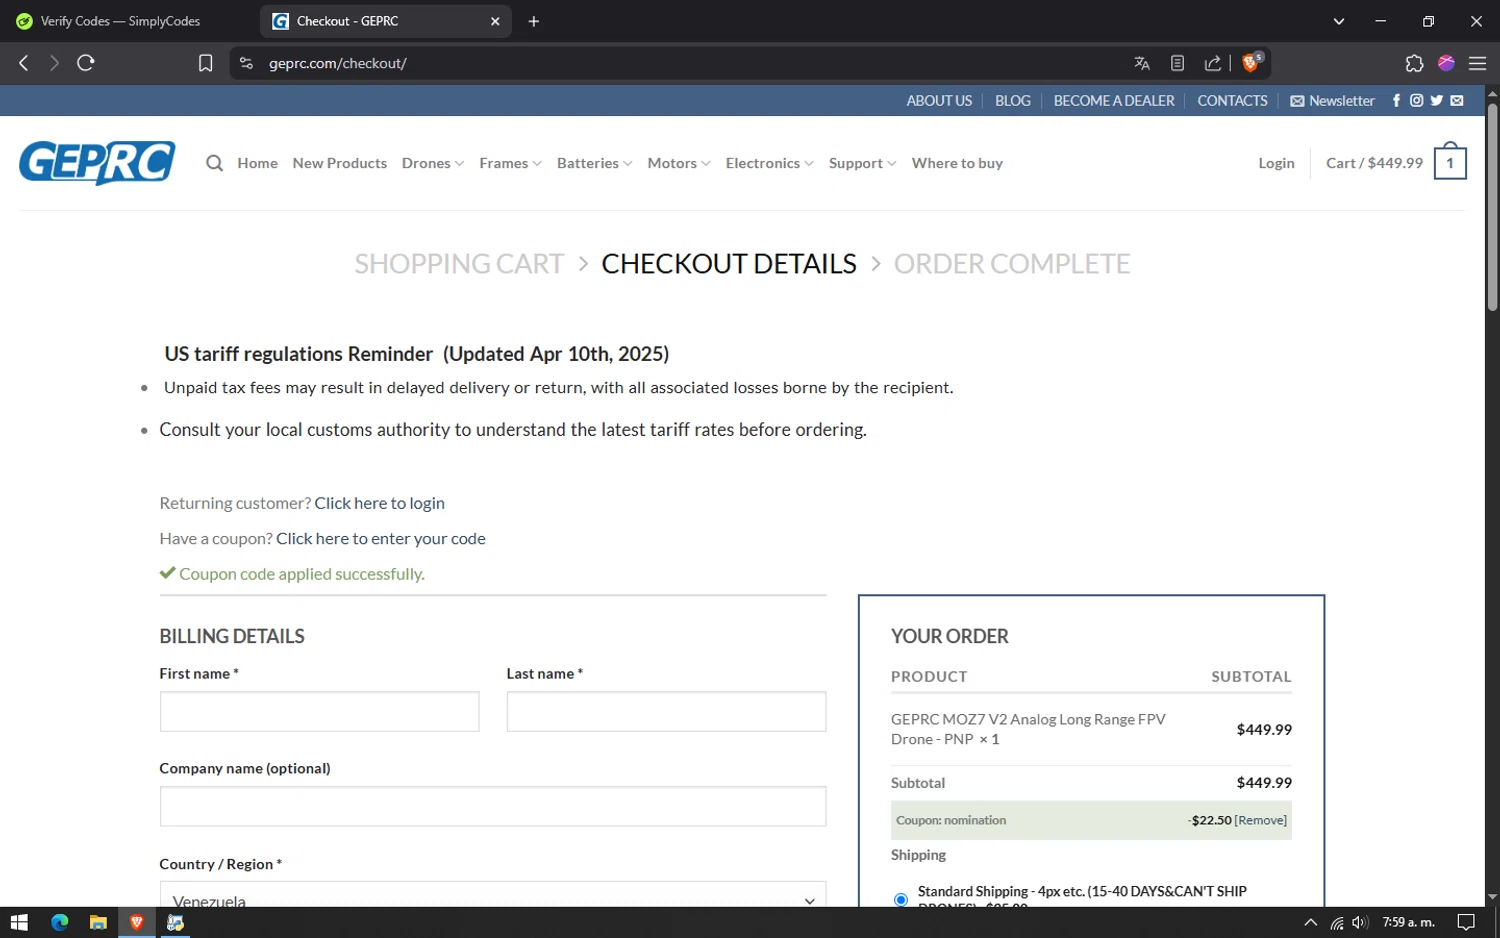Open the browser hamburger menu
Screen dimensions: 1500x938
tap(1477, 63)
